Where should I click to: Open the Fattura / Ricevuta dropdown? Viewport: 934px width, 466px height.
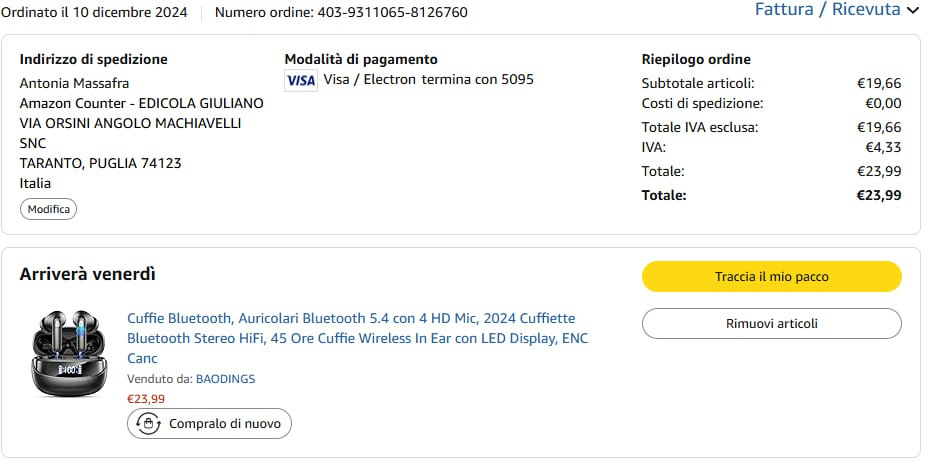pos(828,10)
